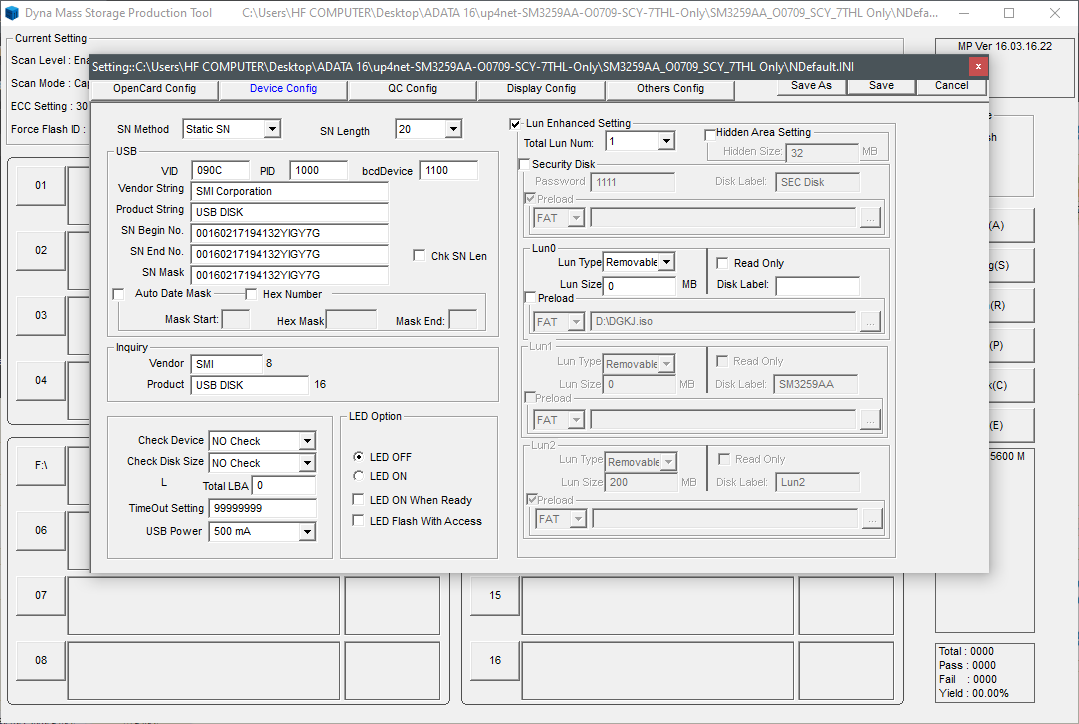The image size is (1079, 724).
Task: Expand the SN Length dropdown
Action: click(x=453, y=129)
